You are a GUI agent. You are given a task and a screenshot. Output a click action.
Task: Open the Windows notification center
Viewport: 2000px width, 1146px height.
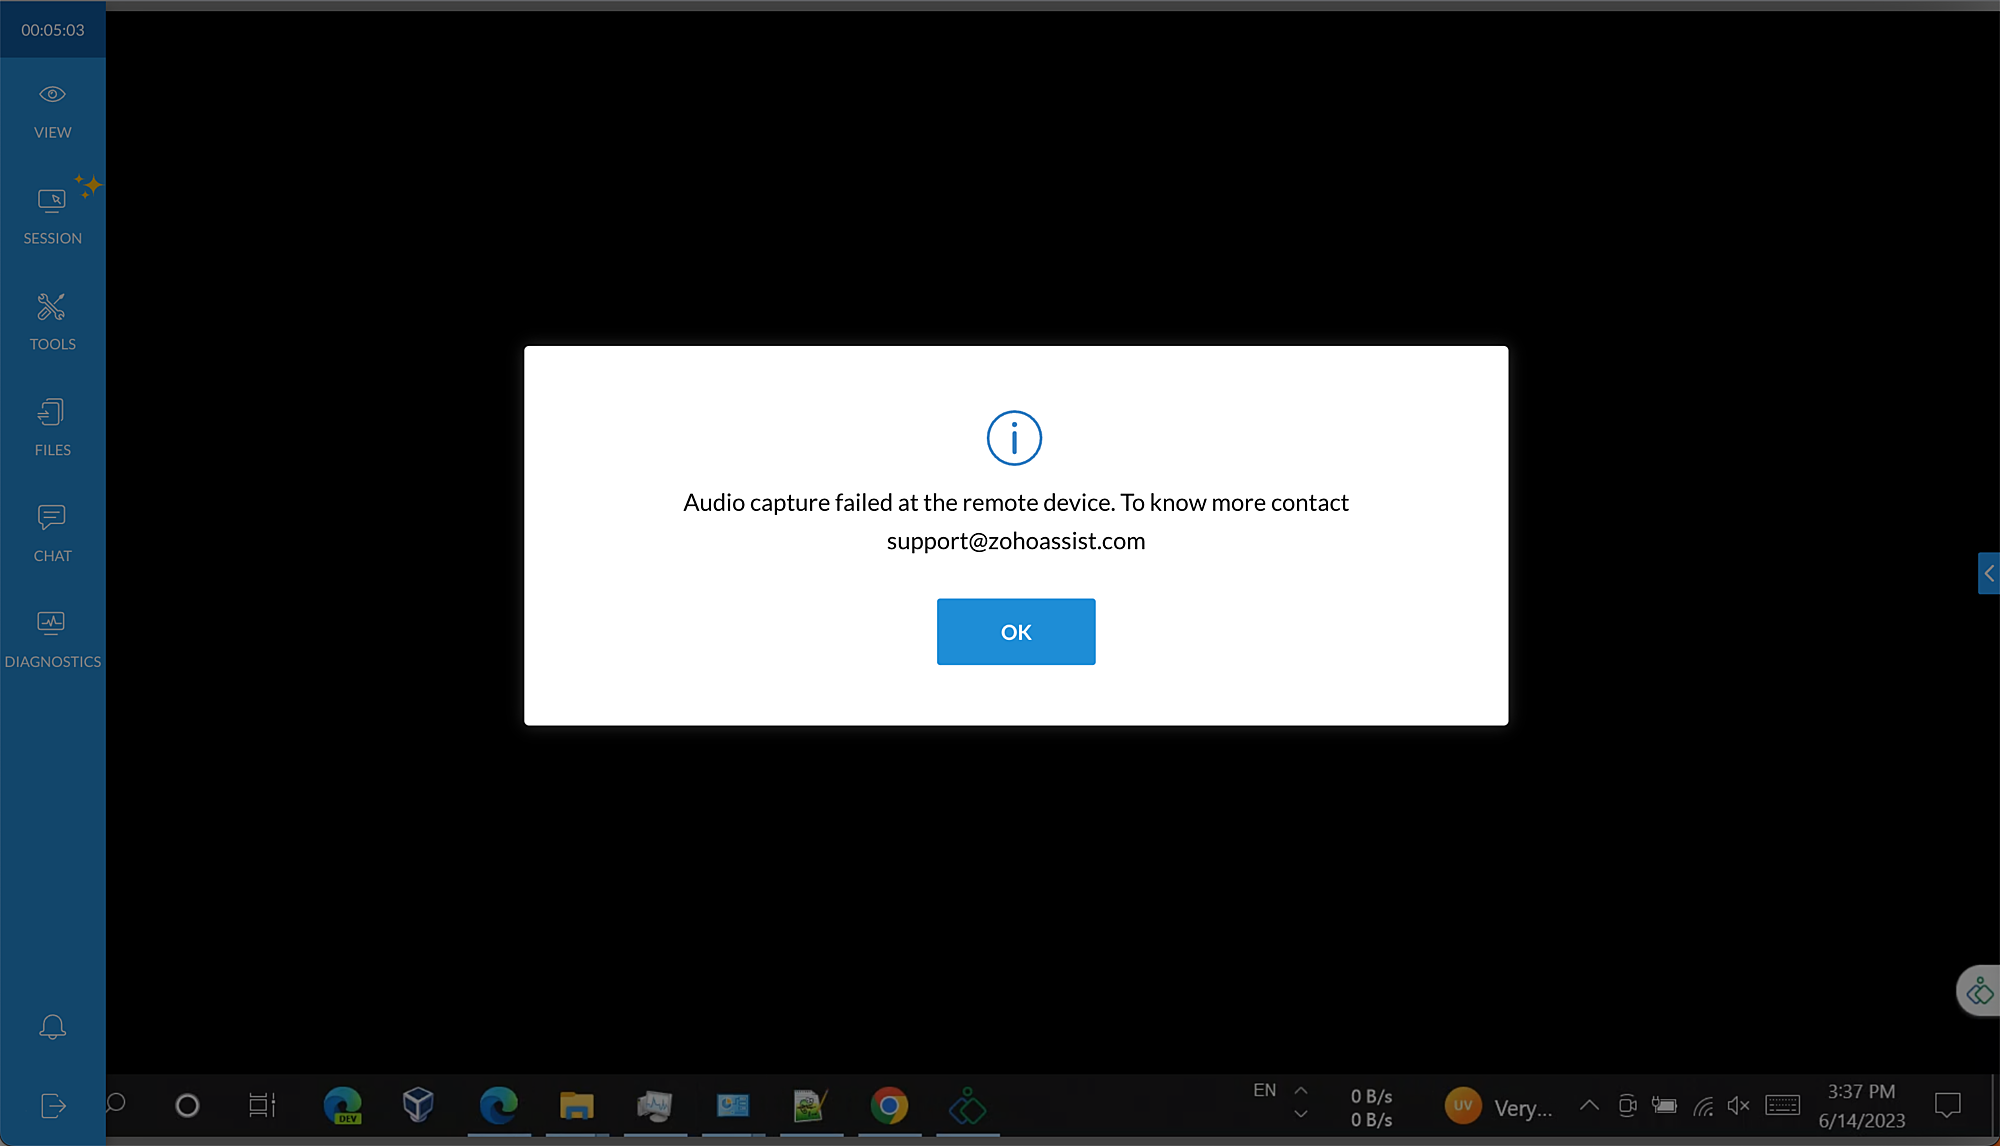click(1947, 1105)
